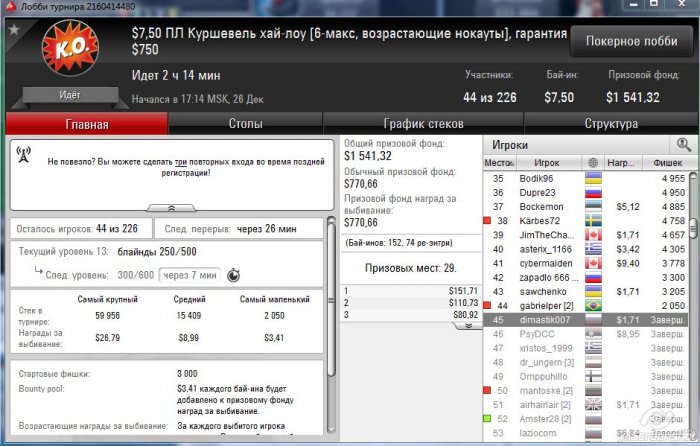Image resolution: width=700 pixels, height=446 pixels.
Task: Select player row dr_ungern [3]
Action: coord(586,363)
